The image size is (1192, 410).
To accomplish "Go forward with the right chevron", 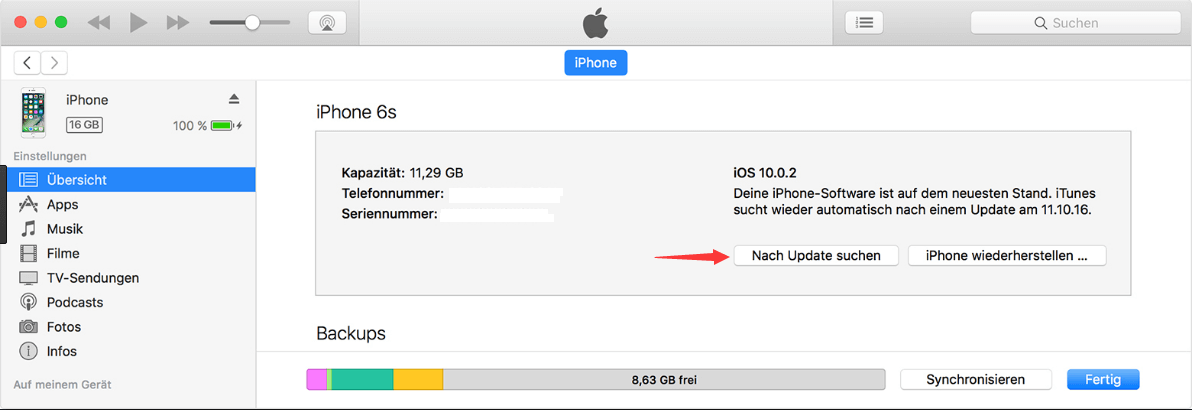I will (54, 62).
